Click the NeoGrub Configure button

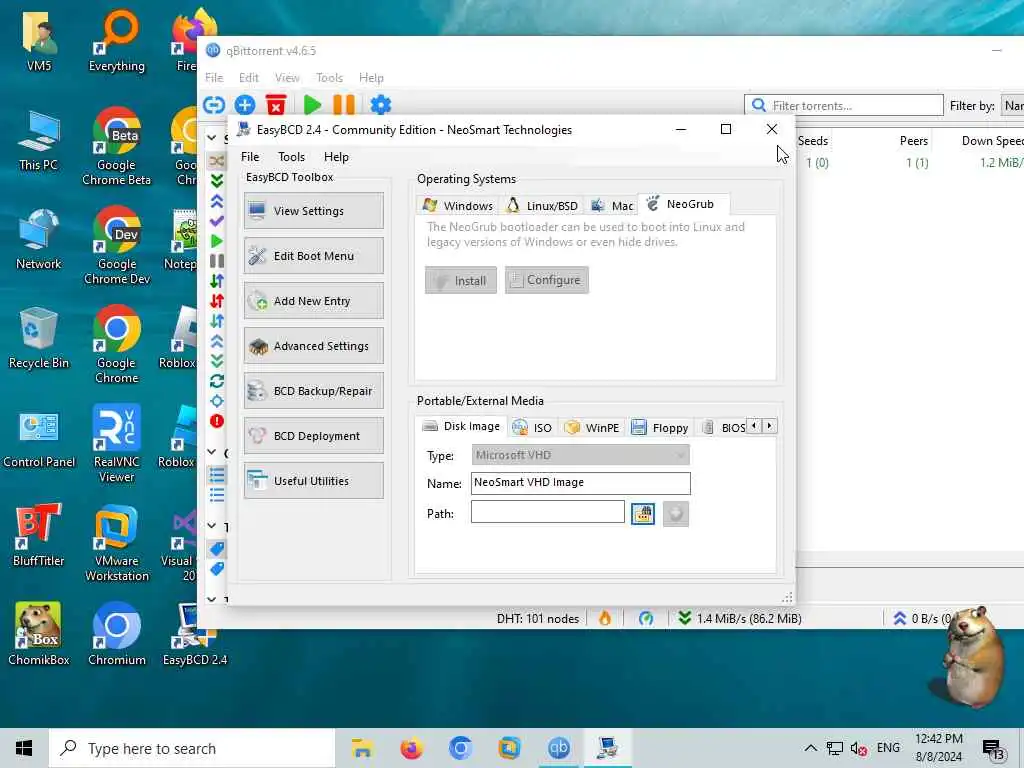[x=547, y=280]
